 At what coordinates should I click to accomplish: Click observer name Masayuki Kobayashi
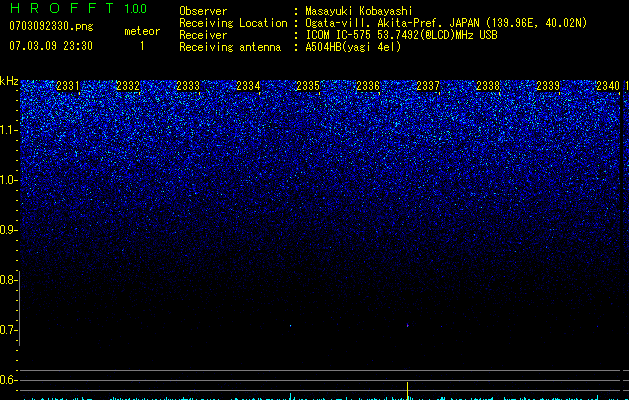(359, 11)
